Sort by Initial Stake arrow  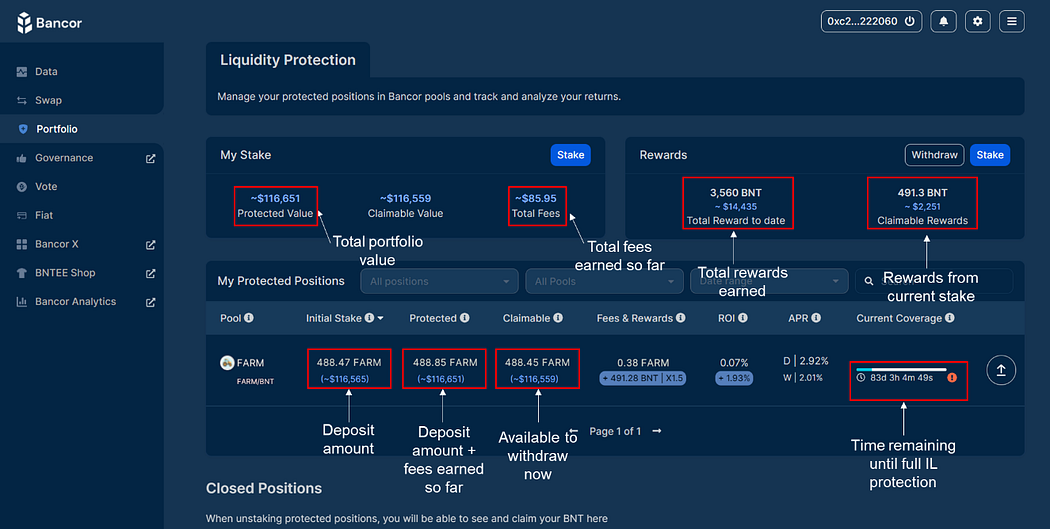click(x=380, y=318)
